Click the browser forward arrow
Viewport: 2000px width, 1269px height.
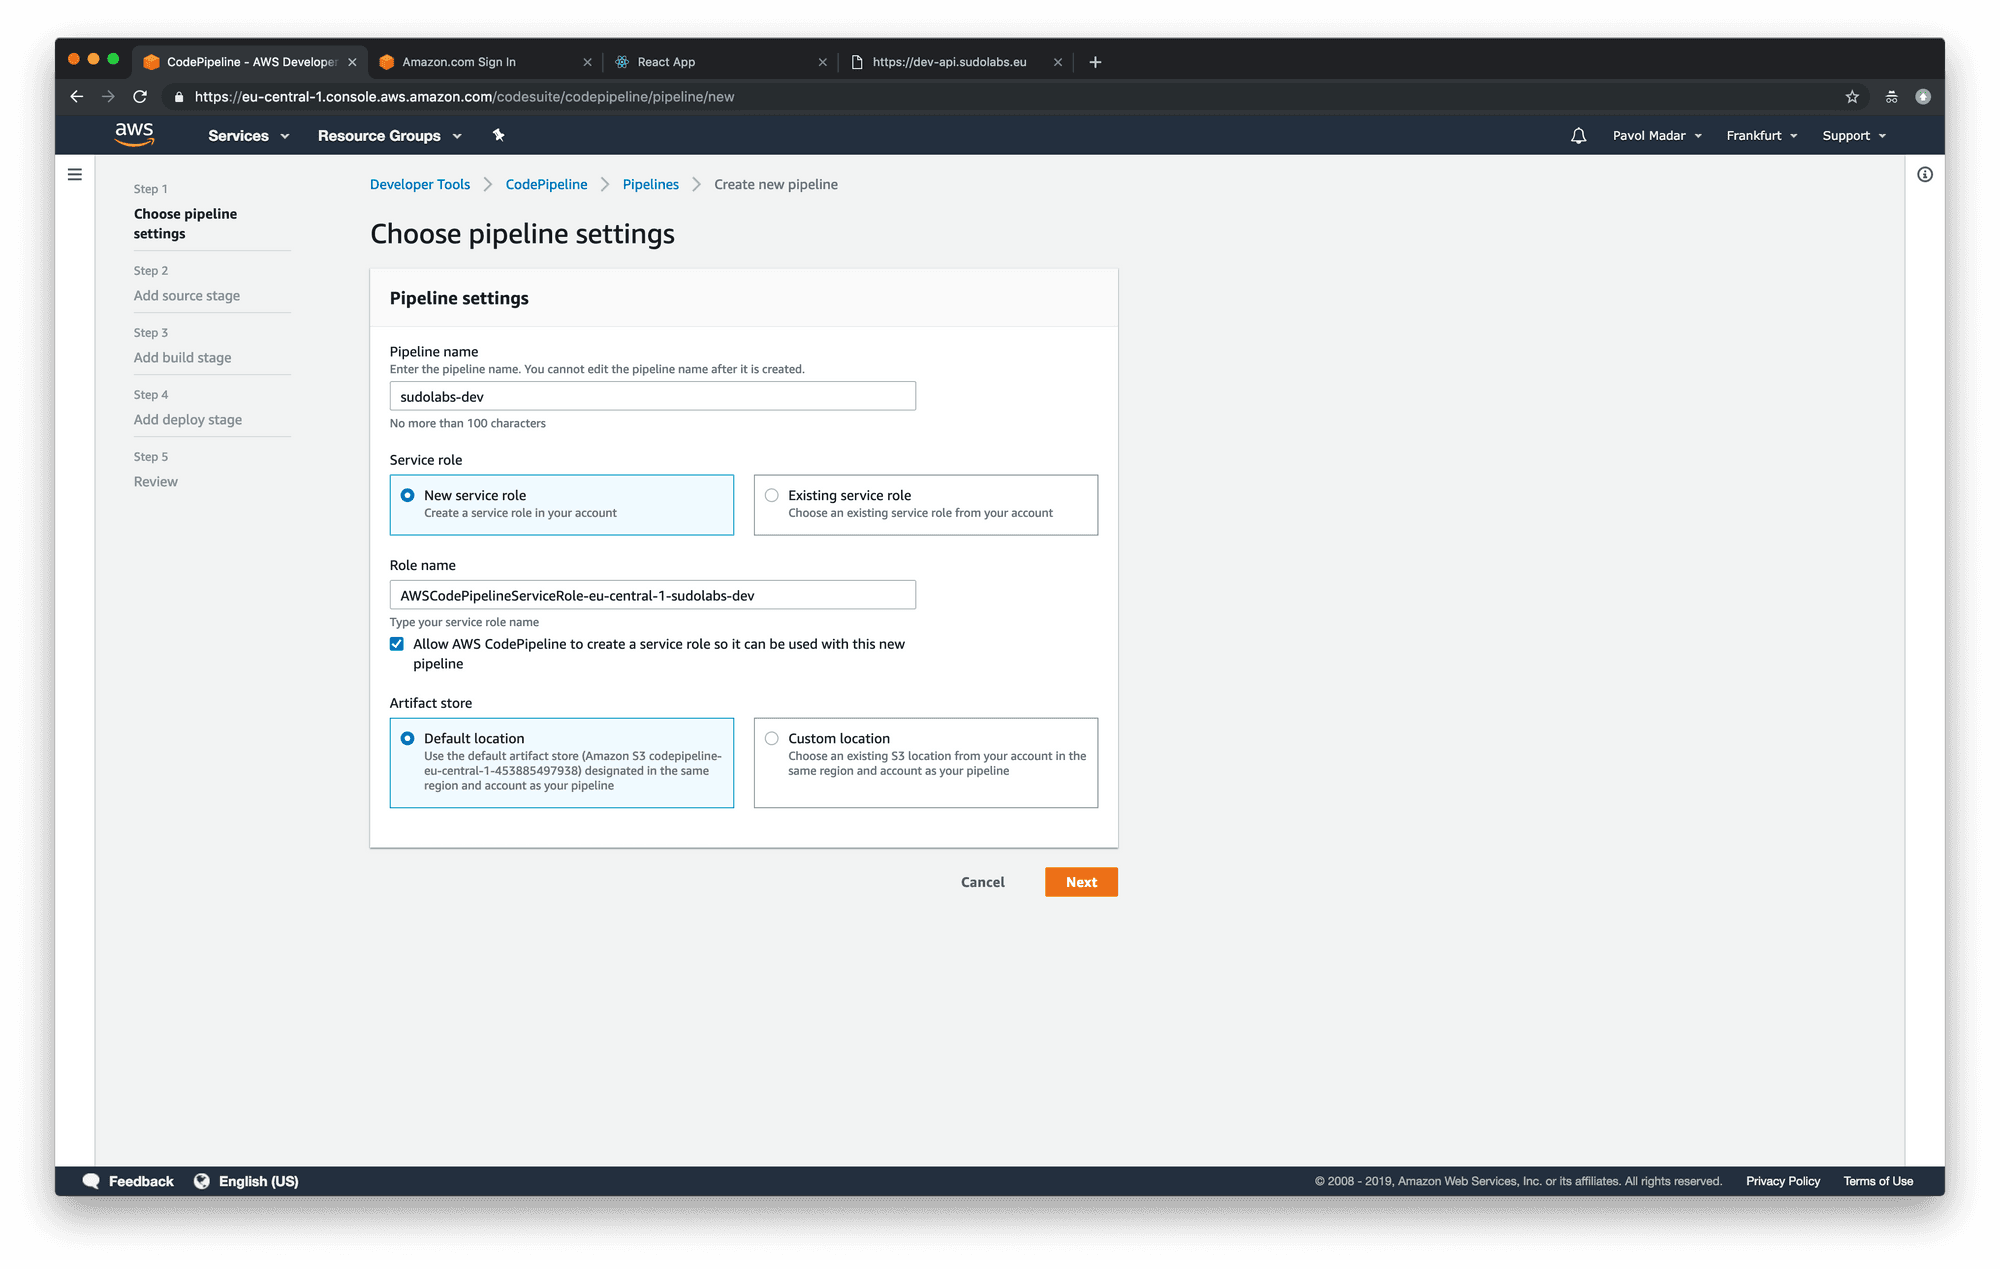pos(108,97)
